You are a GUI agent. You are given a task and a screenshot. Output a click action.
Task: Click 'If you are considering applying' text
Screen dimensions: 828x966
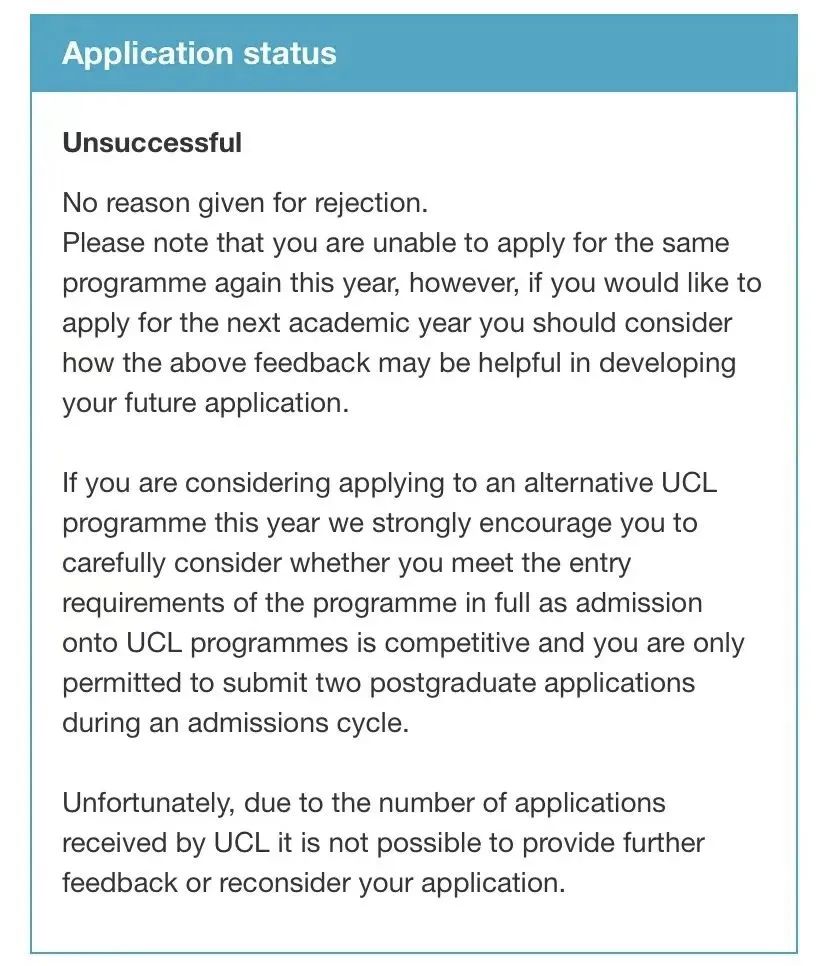(x=253, y=482)
